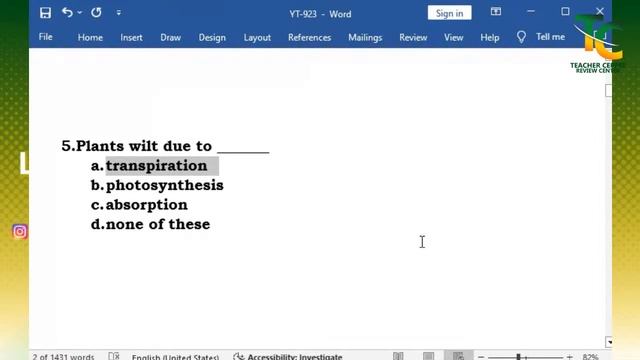Open the File menu
This screenshot has width=640, height=360.
pyautogui.click(x=45, y=37)
